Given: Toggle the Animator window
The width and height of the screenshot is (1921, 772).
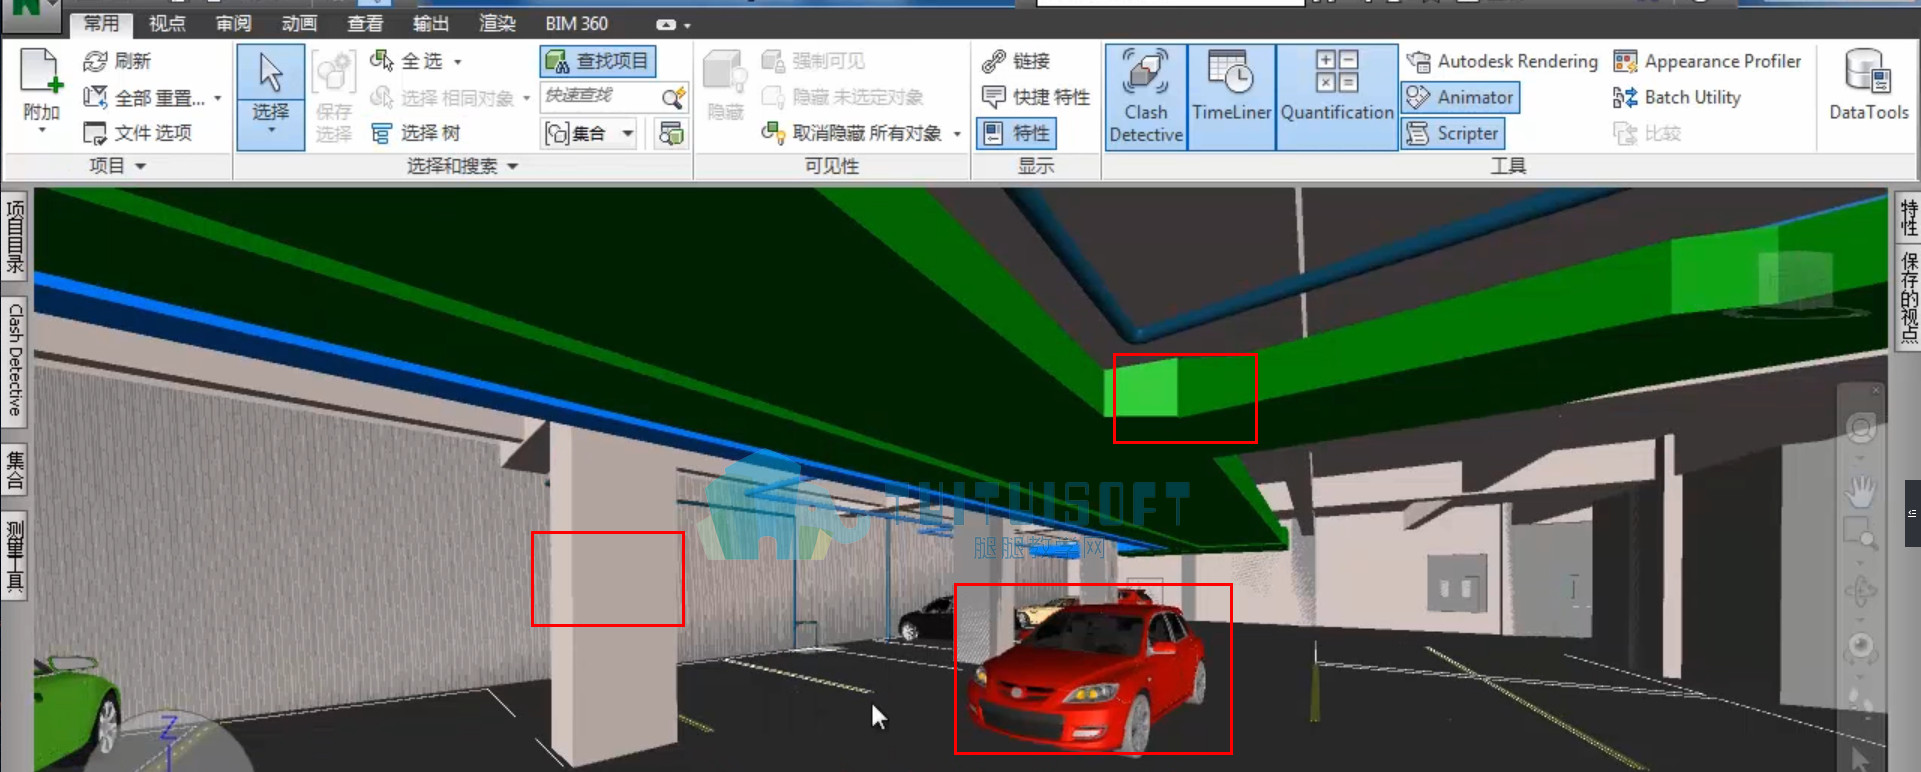Looking at the screenshot, I should coord(1460,97).
